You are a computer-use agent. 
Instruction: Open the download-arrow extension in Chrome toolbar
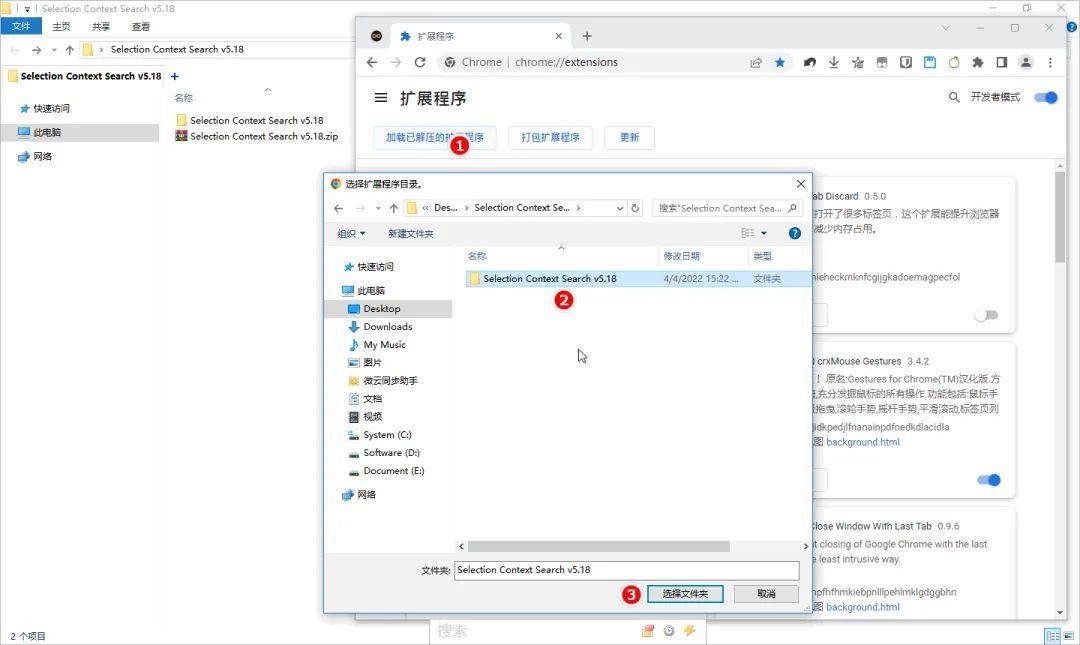pyautogui.click(x=833, y=63)
